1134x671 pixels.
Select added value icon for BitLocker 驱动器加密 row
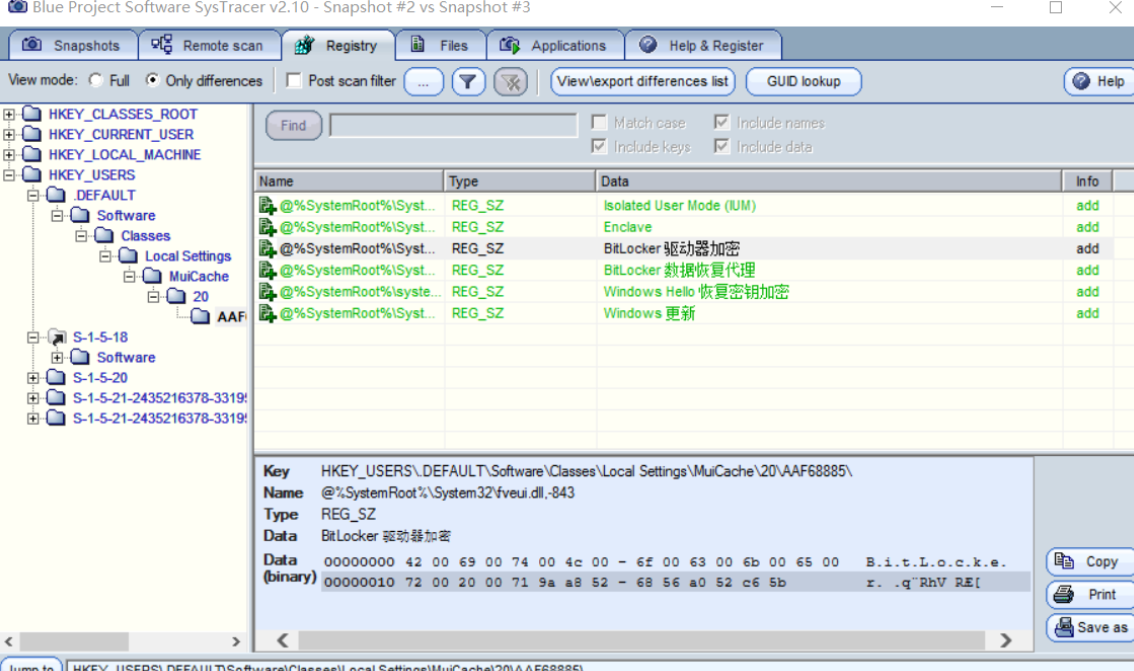268,249
